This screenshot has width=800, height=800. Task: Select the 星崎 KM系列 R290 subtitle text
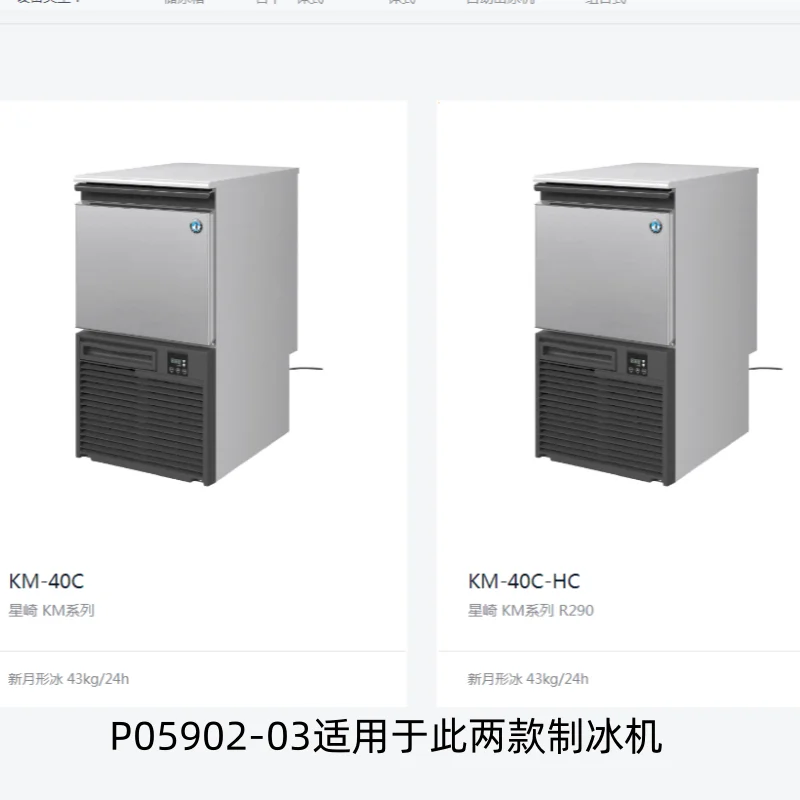tap(531, 610)
